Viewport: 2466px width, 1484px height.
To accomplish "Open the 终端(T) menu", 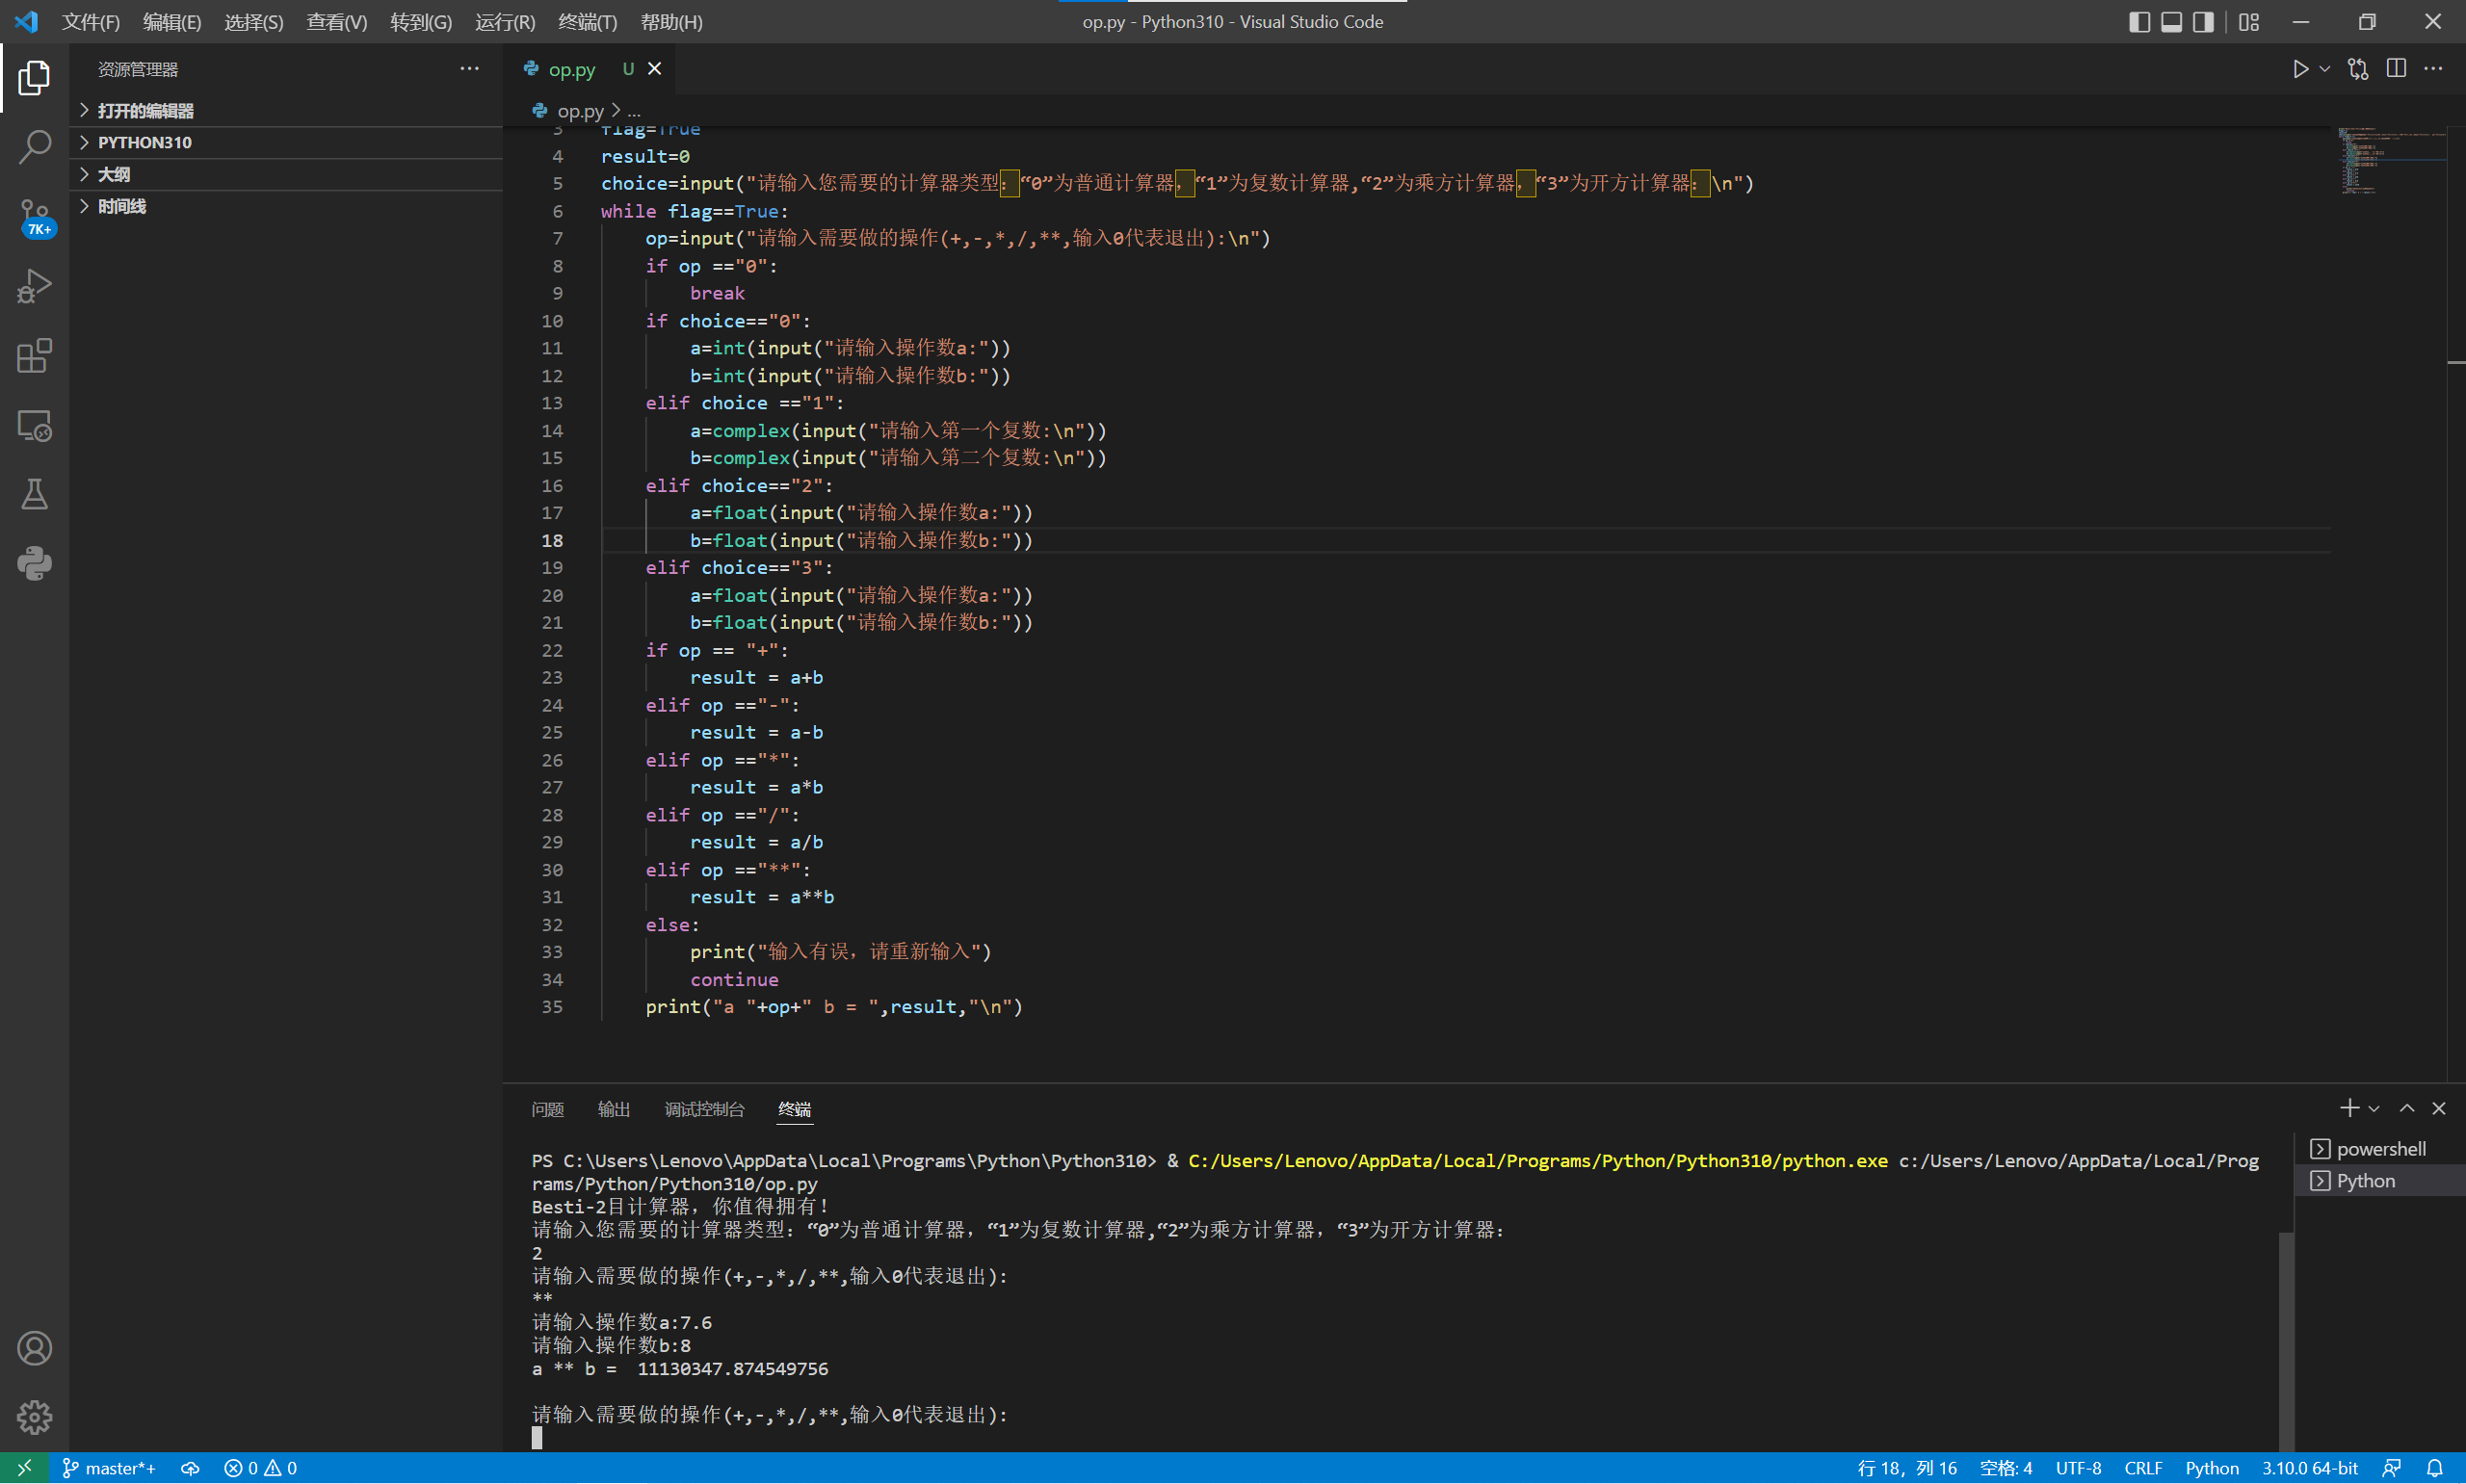I will tap(587, 22).
